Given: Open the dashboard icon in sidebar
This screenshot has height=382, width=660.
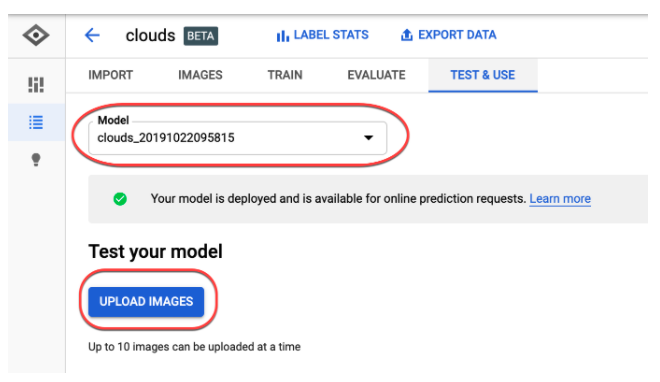Looking at the screenshot, I should pos(36,85).
